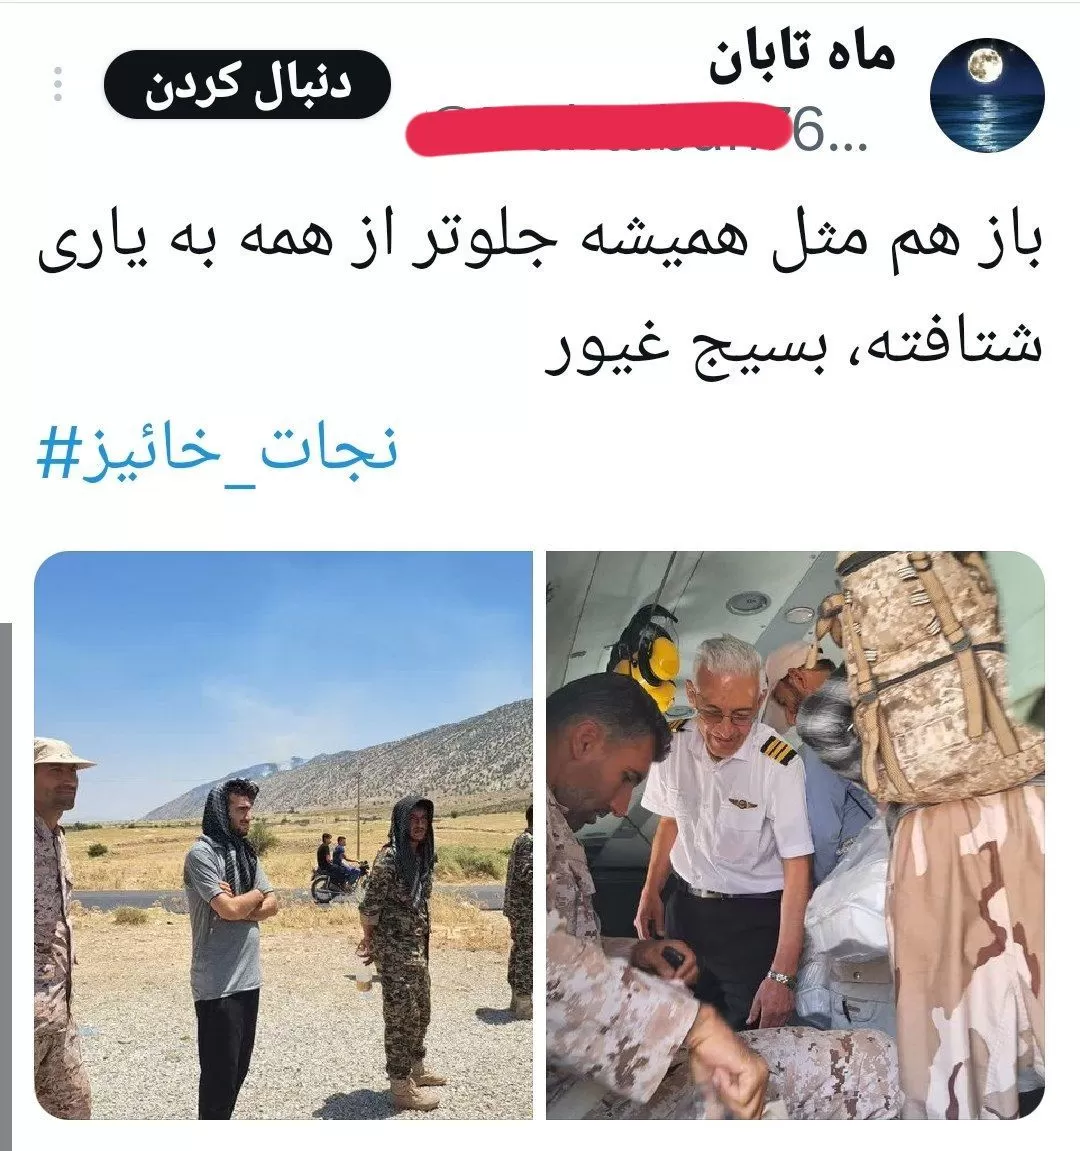This screenshot has height=1151, width=1080.
Task: Open the helicopter pilot photo
Action: 795,835
